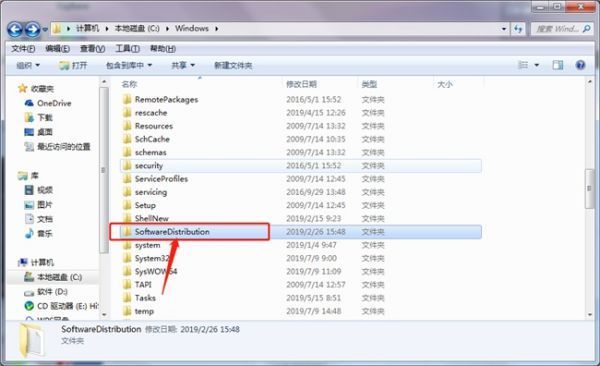Open the 帮助(H) menu

tap(163, 49)
